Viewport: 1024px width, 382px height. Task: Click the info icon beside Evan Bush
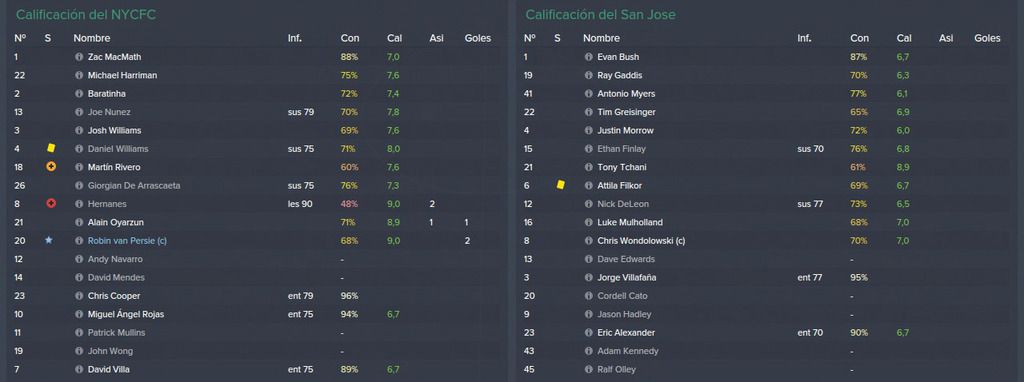tap(588, 57)
